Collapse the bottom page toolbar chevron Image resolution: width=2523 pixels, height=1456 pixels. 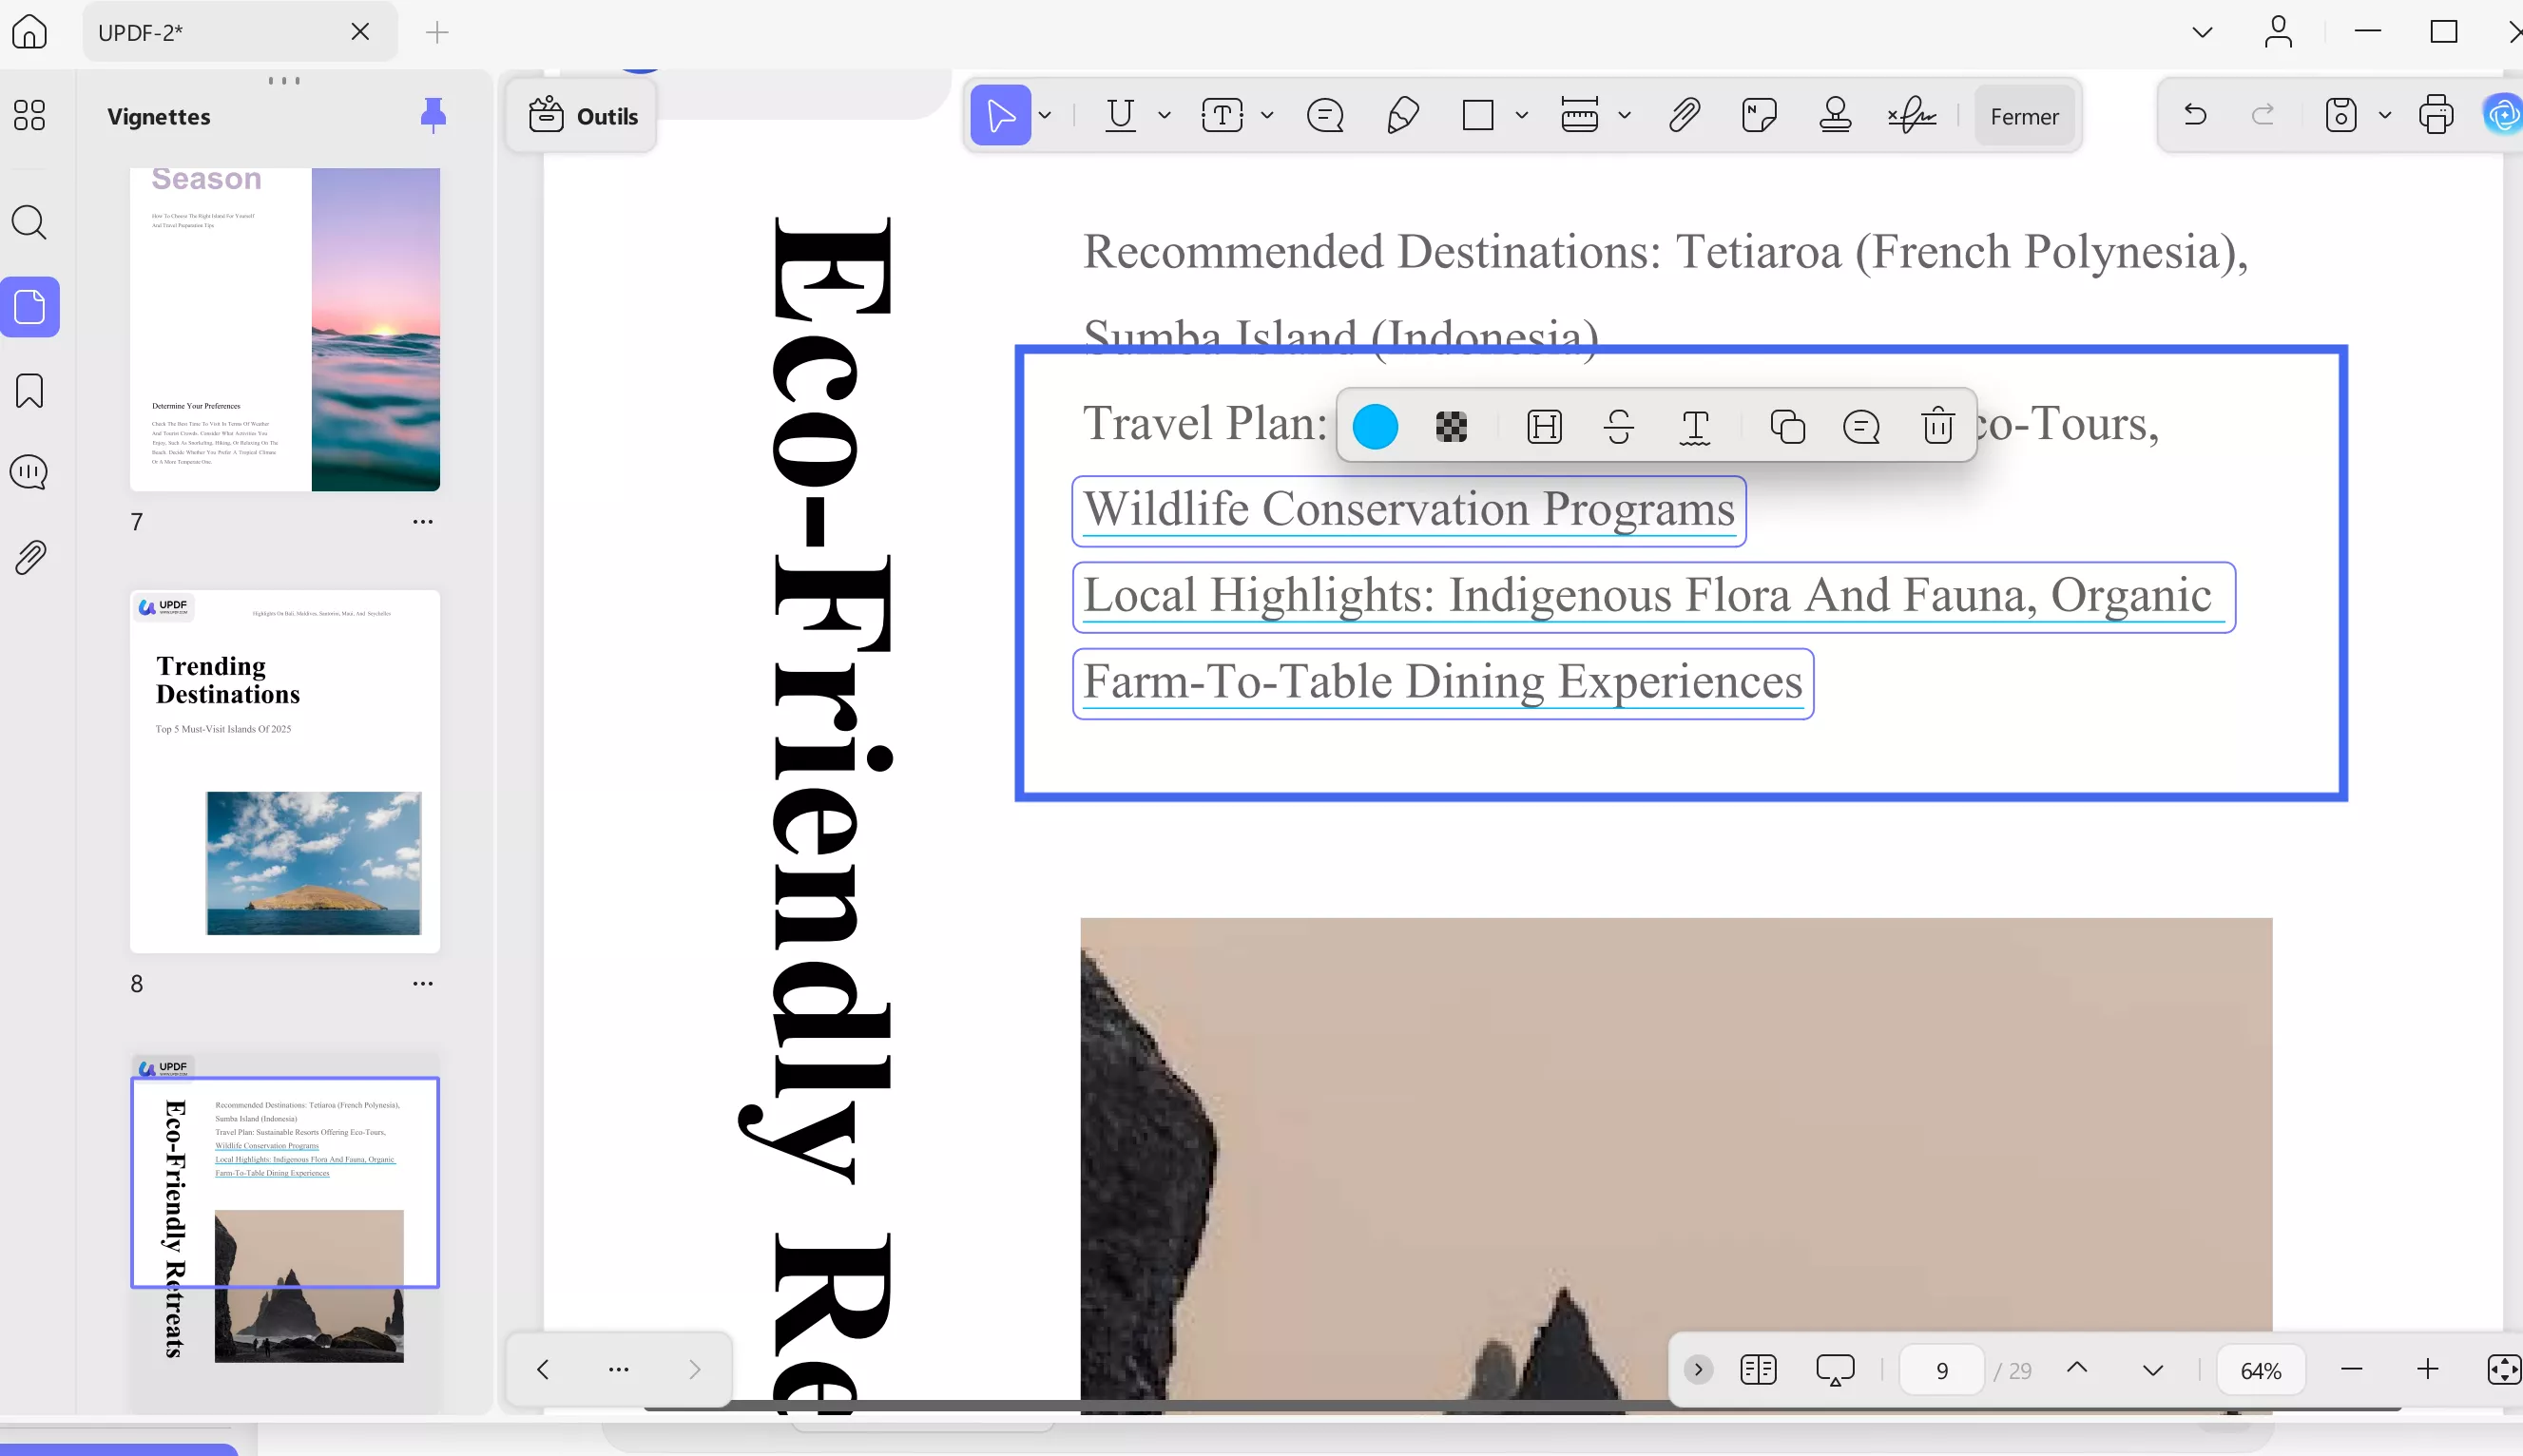(1698, 1370)
